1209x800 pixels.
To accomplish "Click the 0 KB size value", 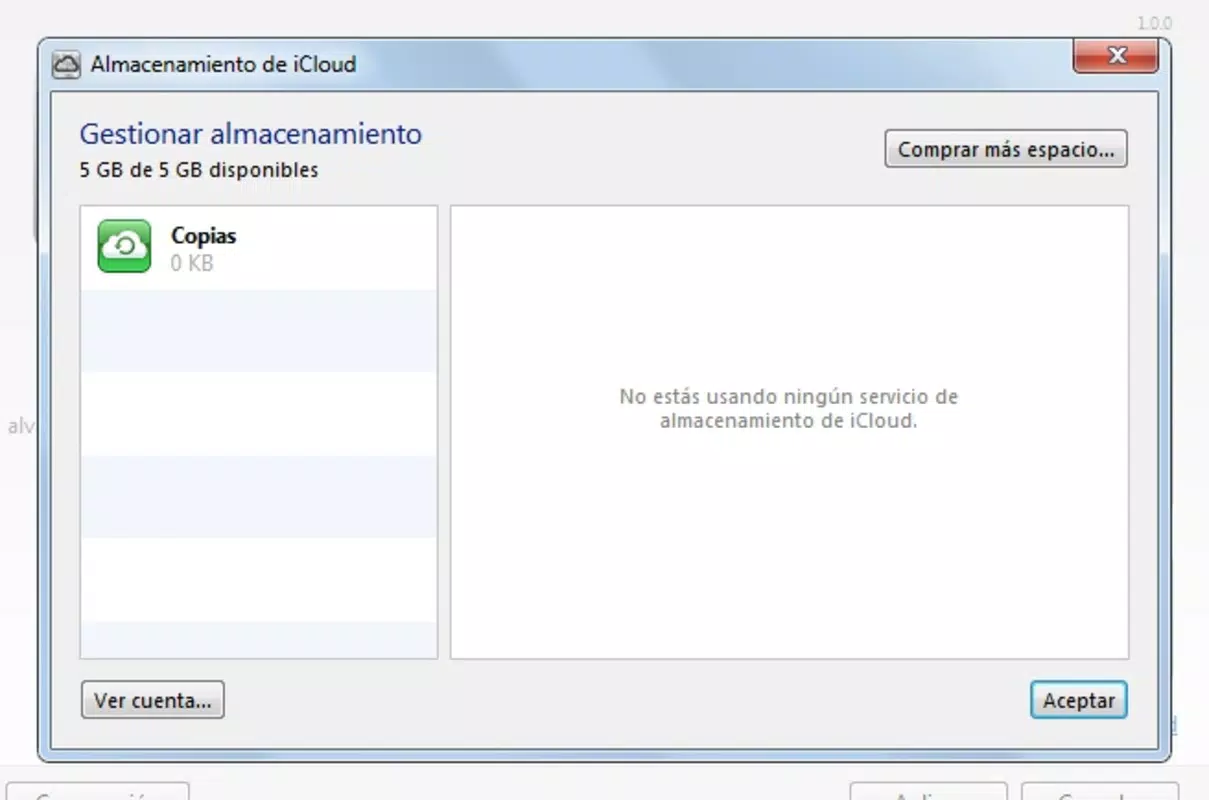I will (192, 264).
